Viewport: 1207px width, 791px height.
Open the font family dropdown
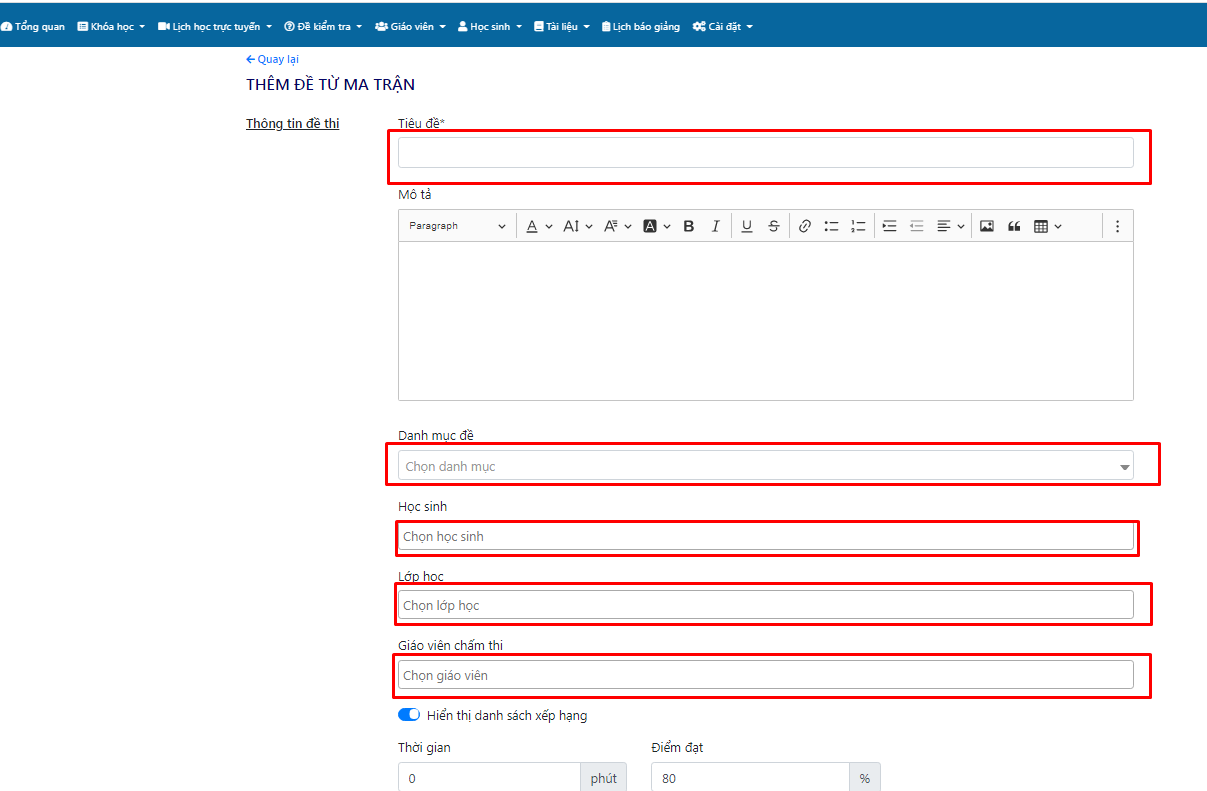pos(617,226)
